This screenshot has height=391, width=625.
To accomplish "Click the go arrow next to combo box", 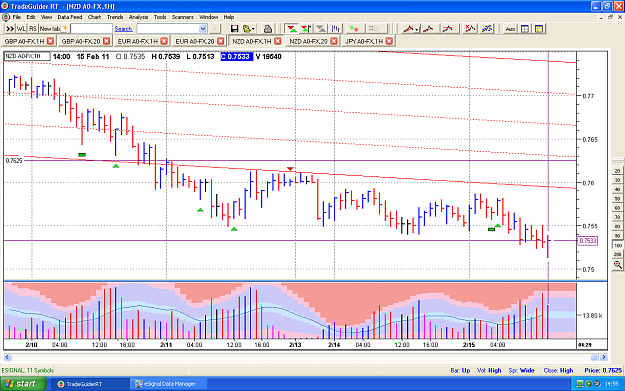I will (x=214, y=29).
